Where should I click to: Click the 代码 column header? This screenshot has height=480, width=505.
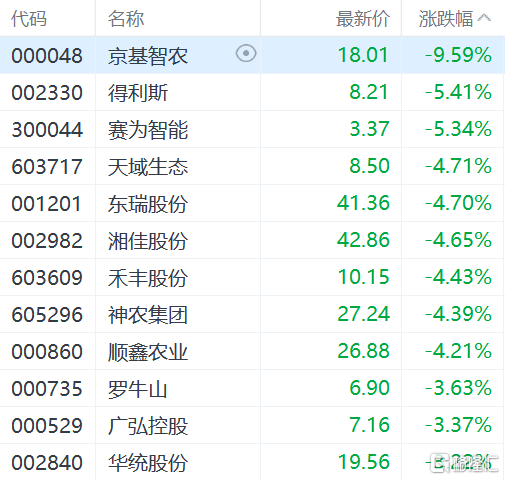(x=29, y=18)
